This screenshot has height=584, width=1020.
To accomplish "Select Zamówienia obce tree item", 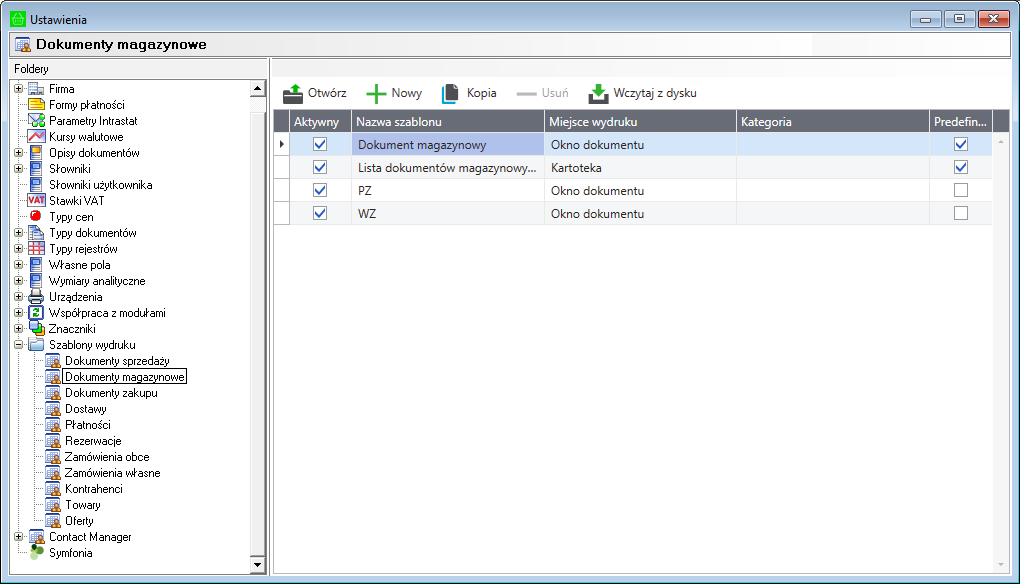I will point(107,457).
